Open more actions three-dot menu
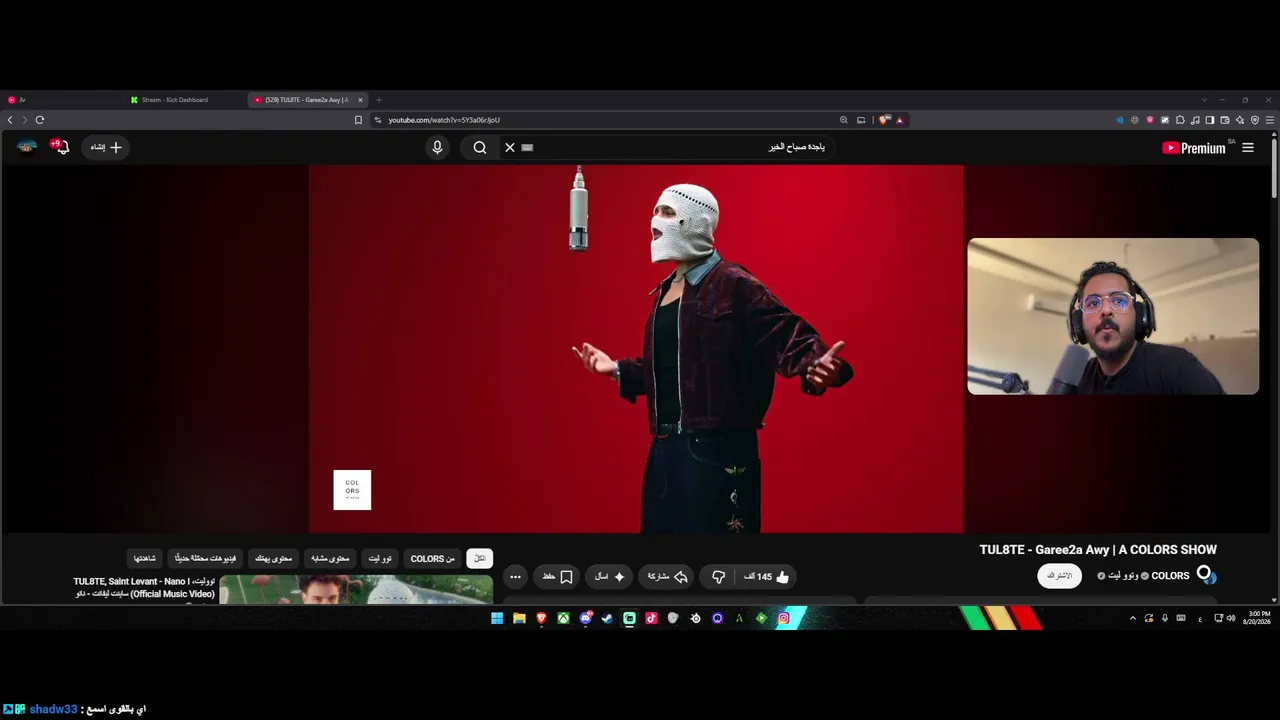1280x720 pixels. [515, 577]
